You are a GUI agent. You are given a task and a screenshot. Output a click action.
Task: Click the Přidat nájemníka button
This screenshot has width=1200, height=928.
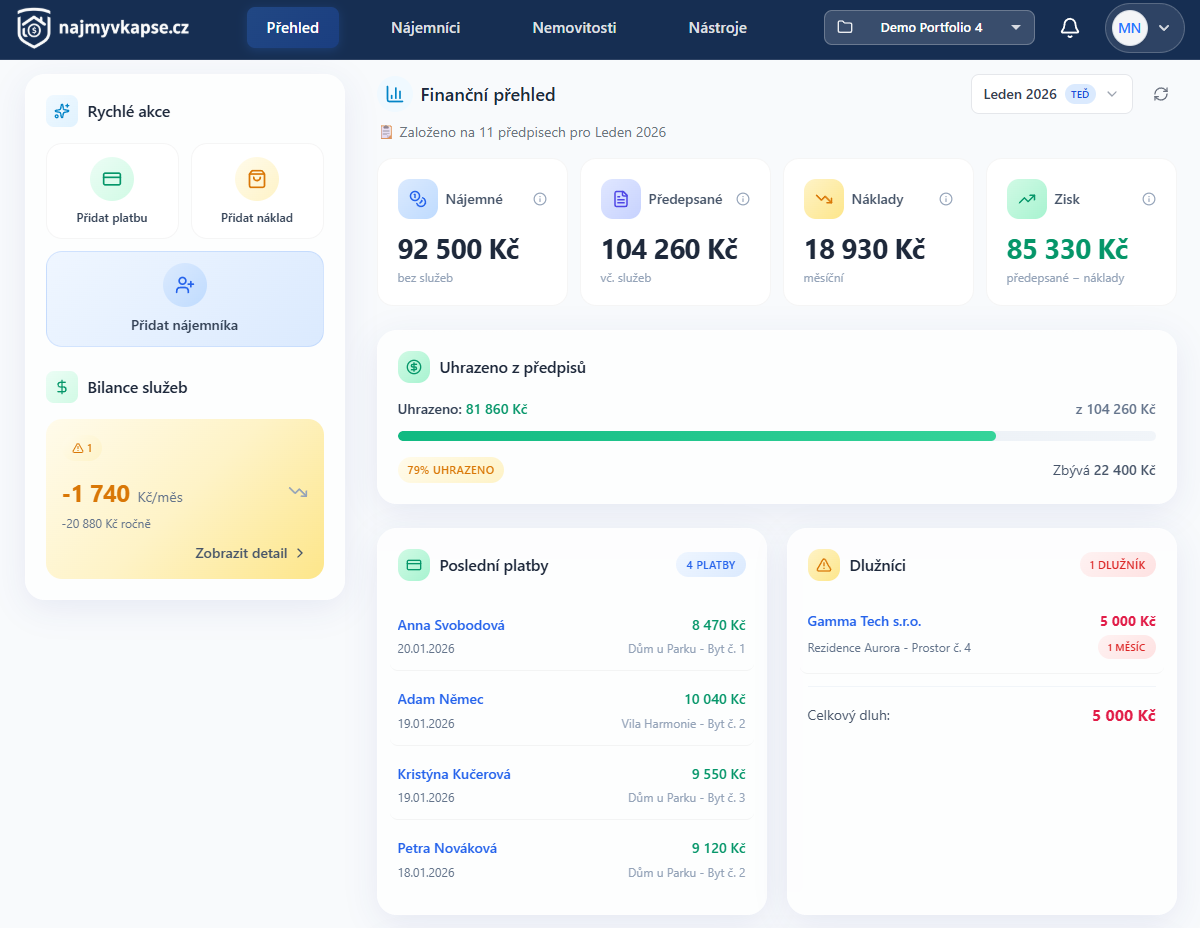(184, 299)
